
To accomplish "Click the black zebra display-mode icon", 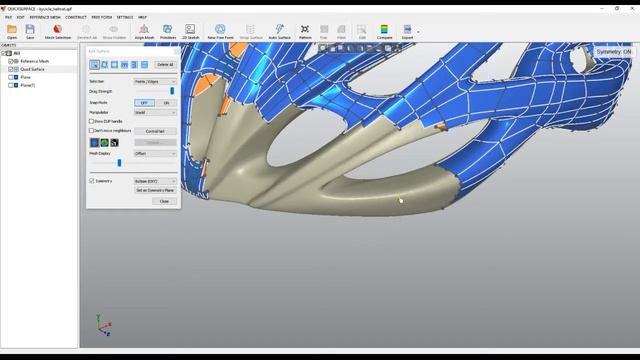I will tap(115, 142).
